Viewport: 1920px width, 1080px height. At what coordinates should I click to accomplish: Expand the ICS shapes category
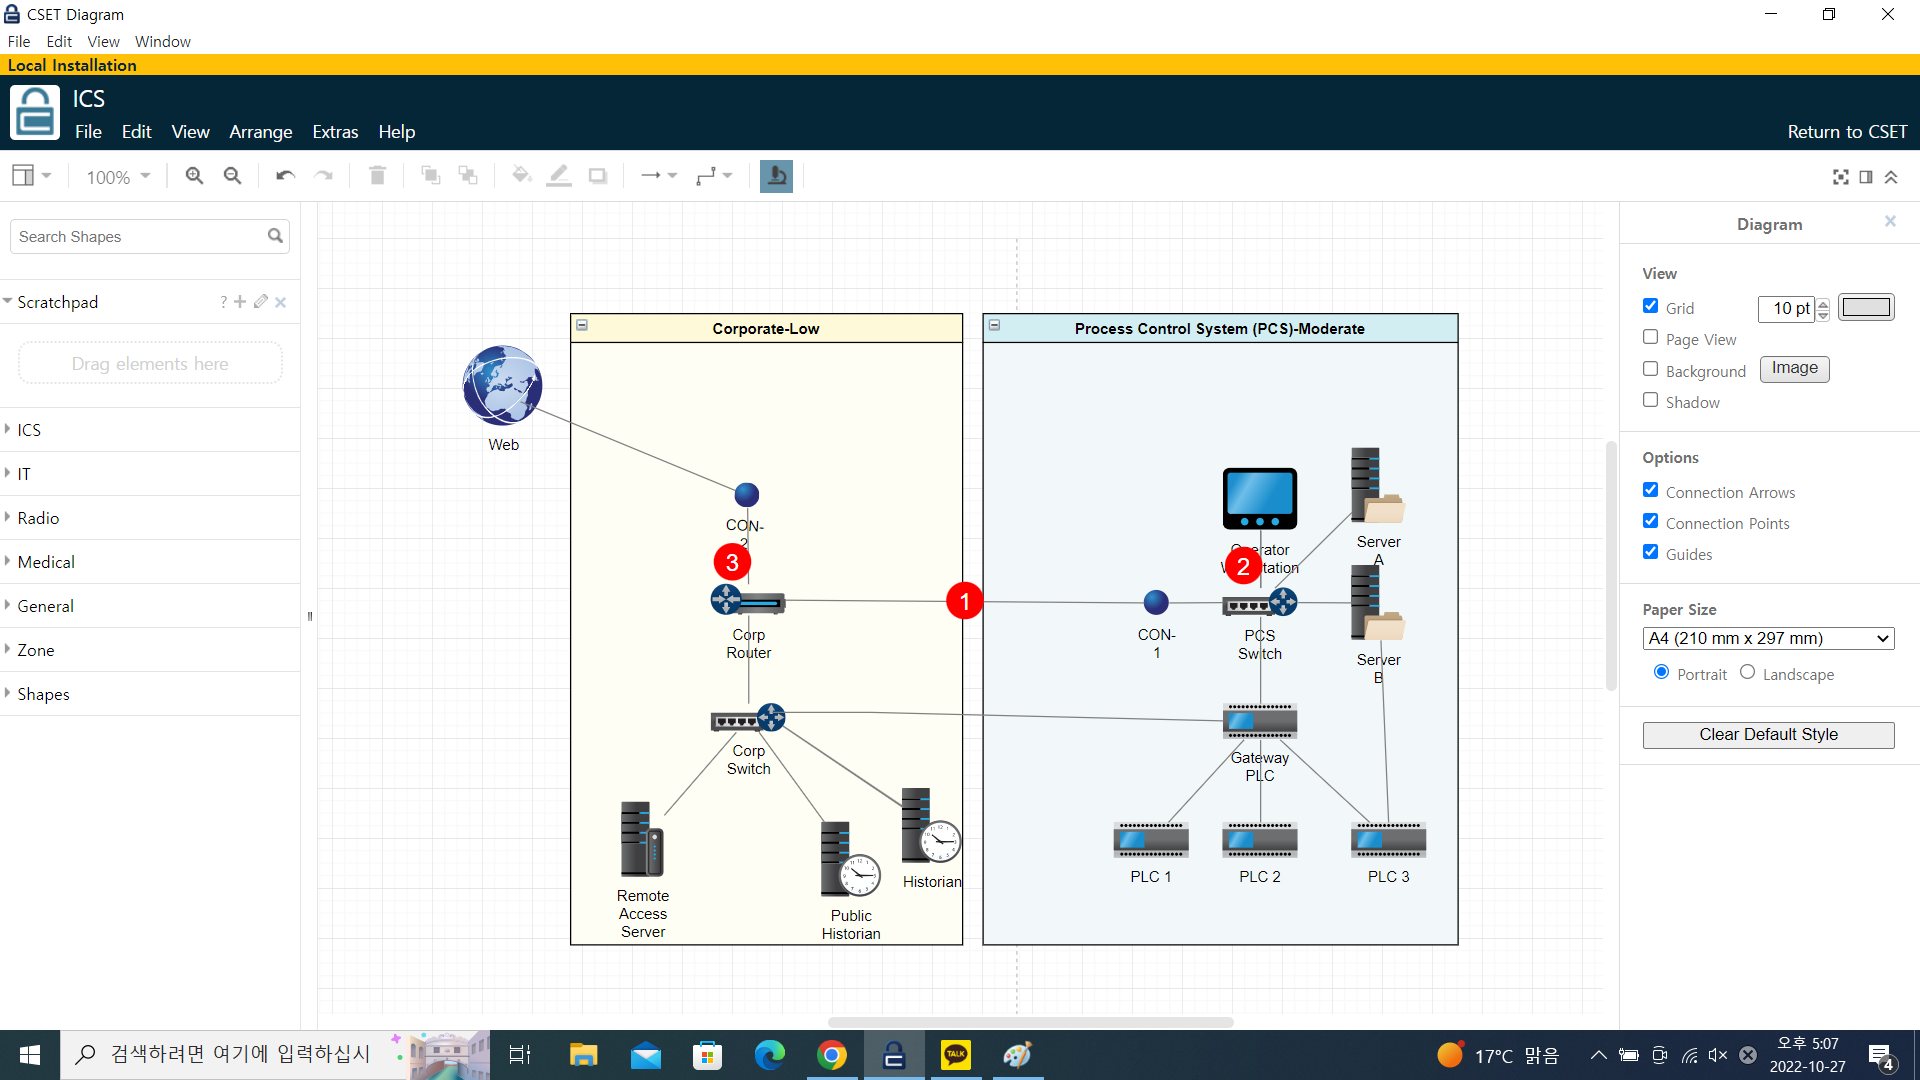click(29, 430)
